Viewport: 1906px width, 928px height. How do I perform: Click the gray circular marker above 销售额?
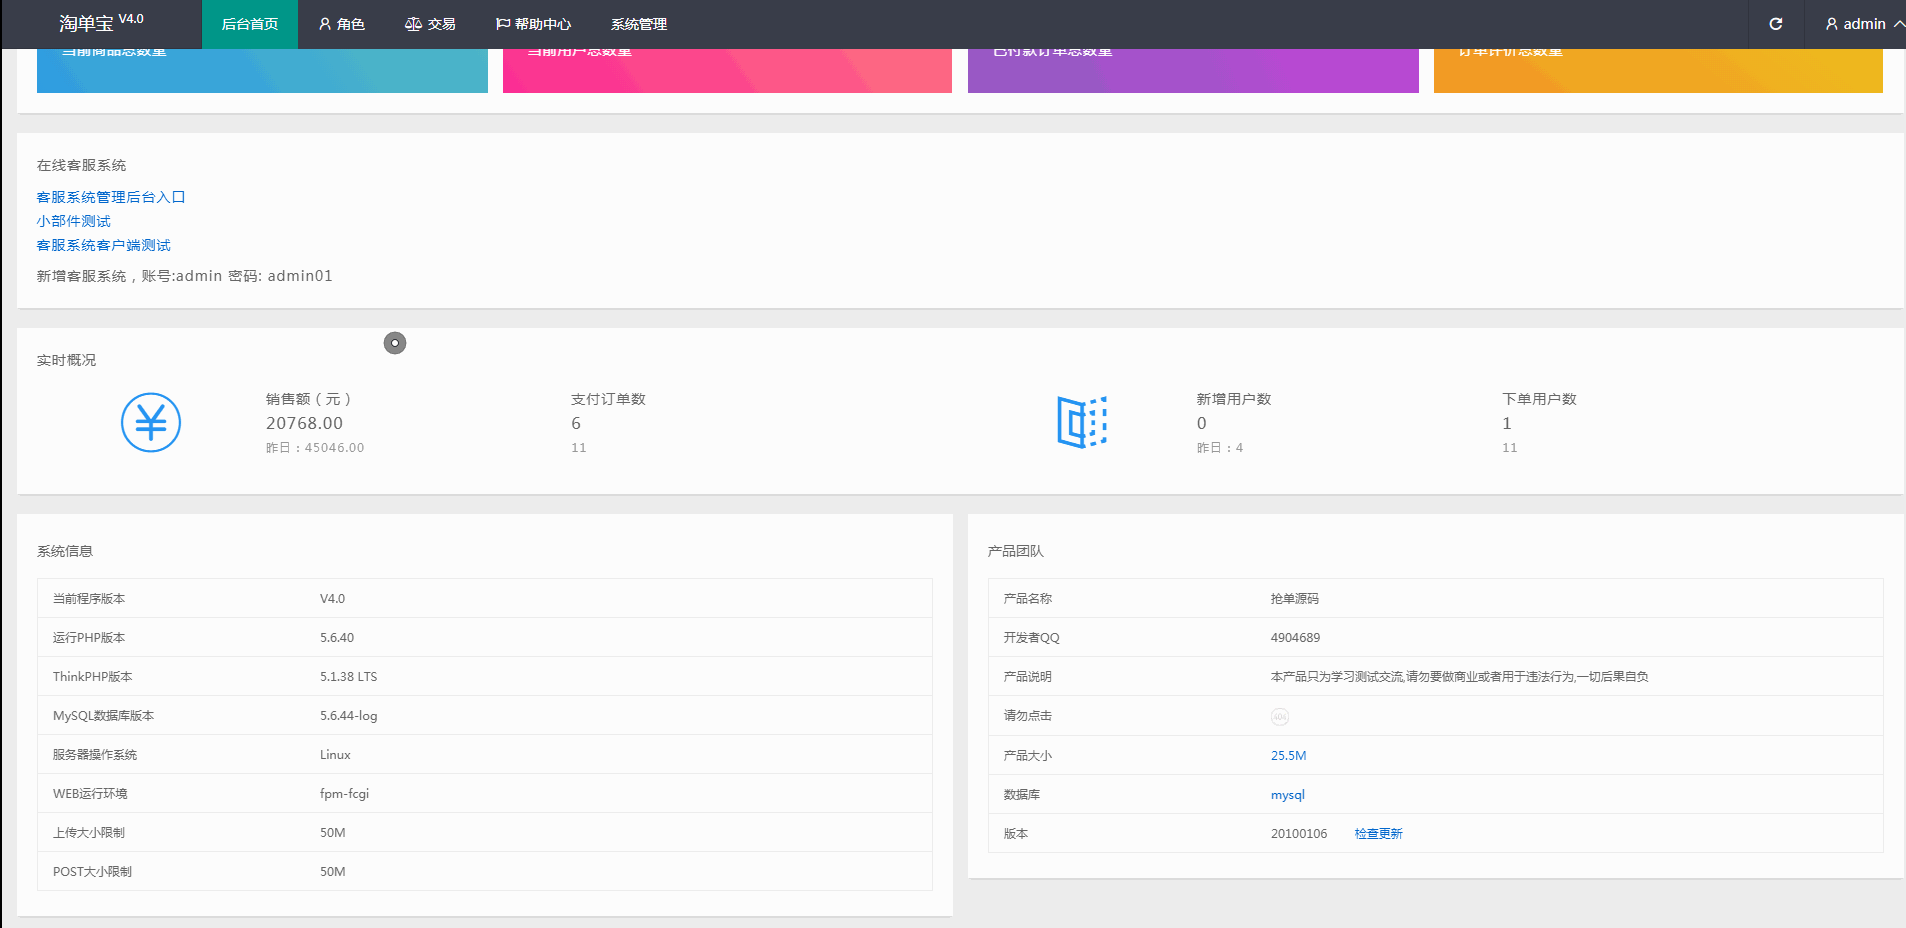[395, 343]
